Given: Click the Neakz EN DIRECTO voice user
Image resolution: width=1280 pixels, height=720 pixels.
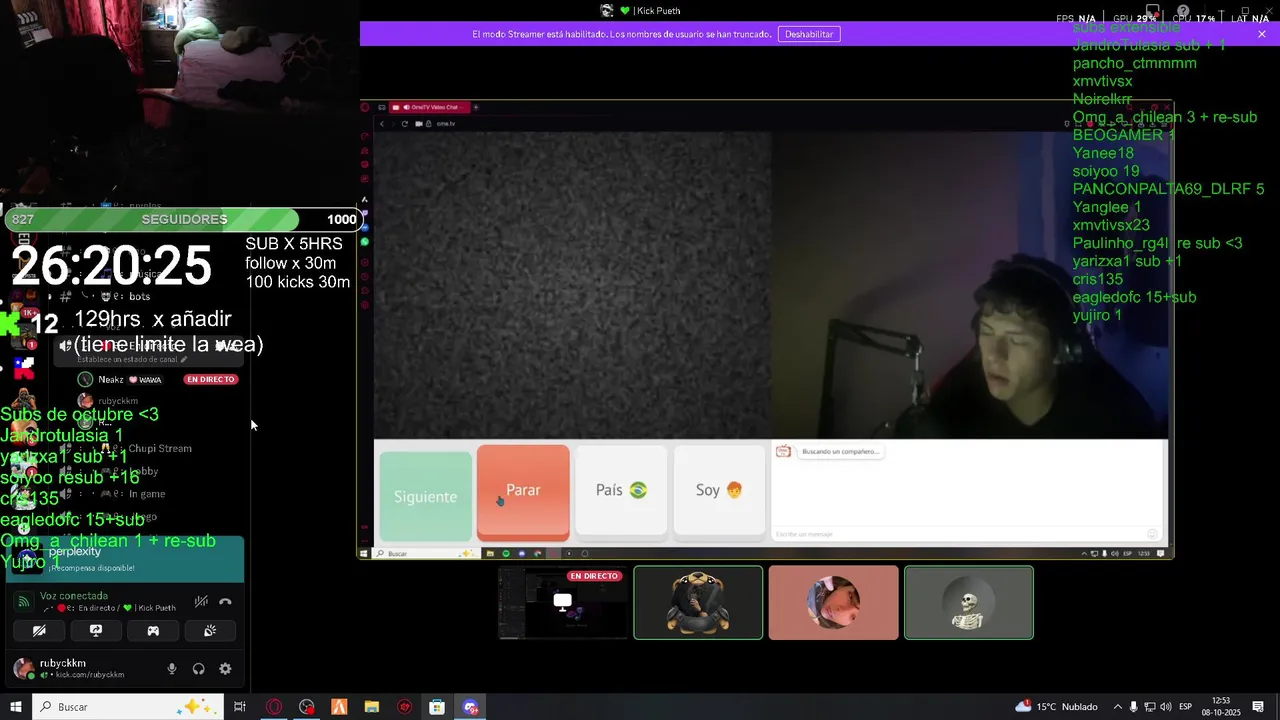Looking at the screenshot, I should (157, 379).
